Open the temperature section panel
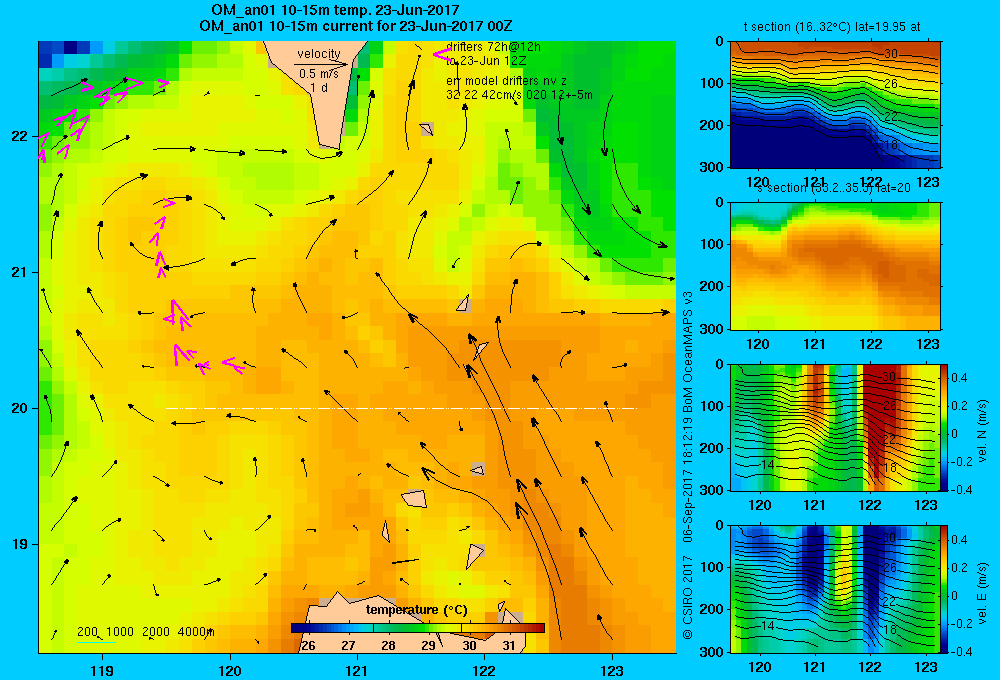The image size is (1000, 680). tap(835, 105)
